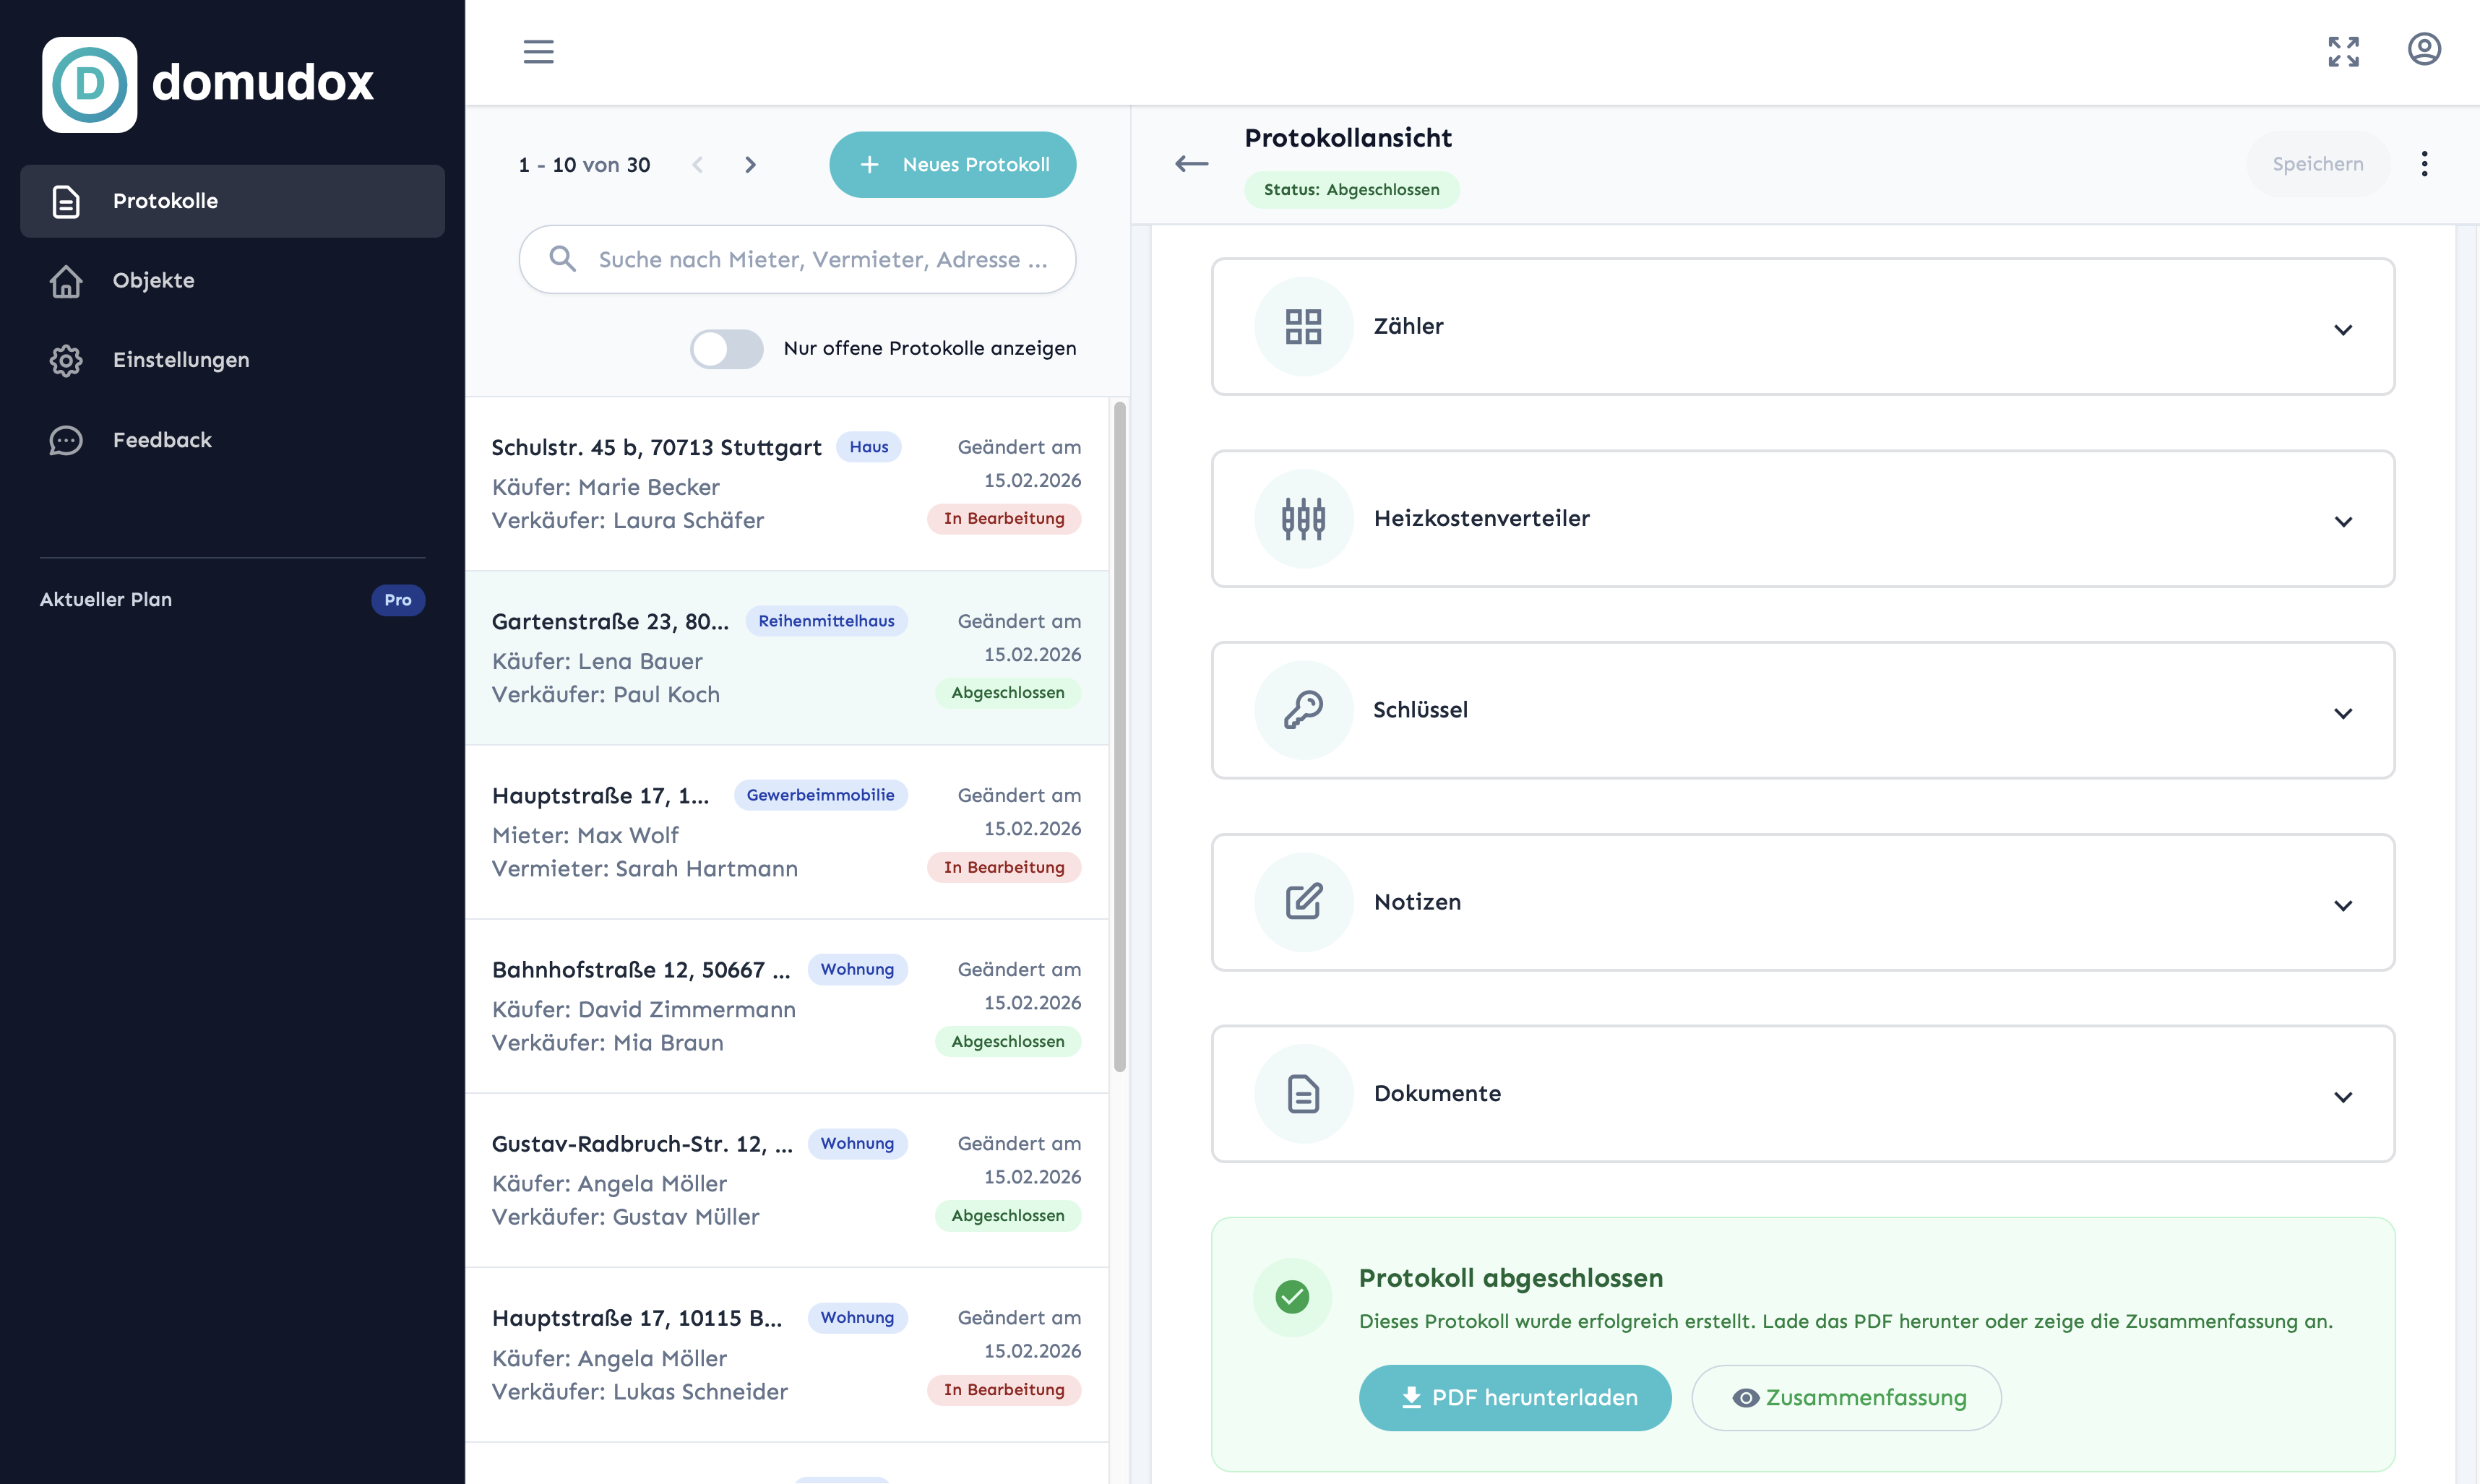
Task: Click the search field for Mieter
Action: coord(797,259)
